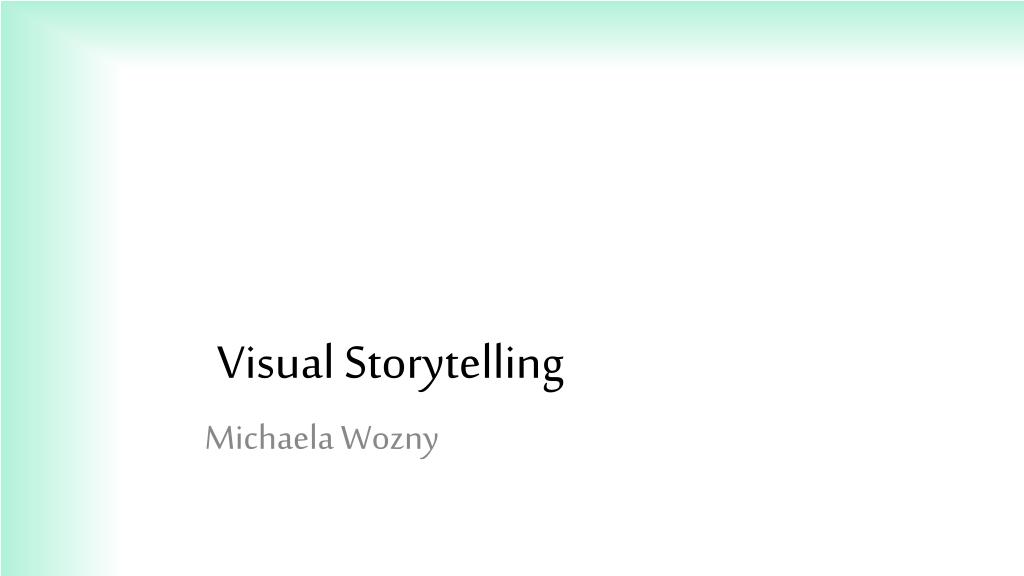Click the word Storytelling in the title
Image resolution: width=1024 pixels, height=576 pixels.
[454, 366]
